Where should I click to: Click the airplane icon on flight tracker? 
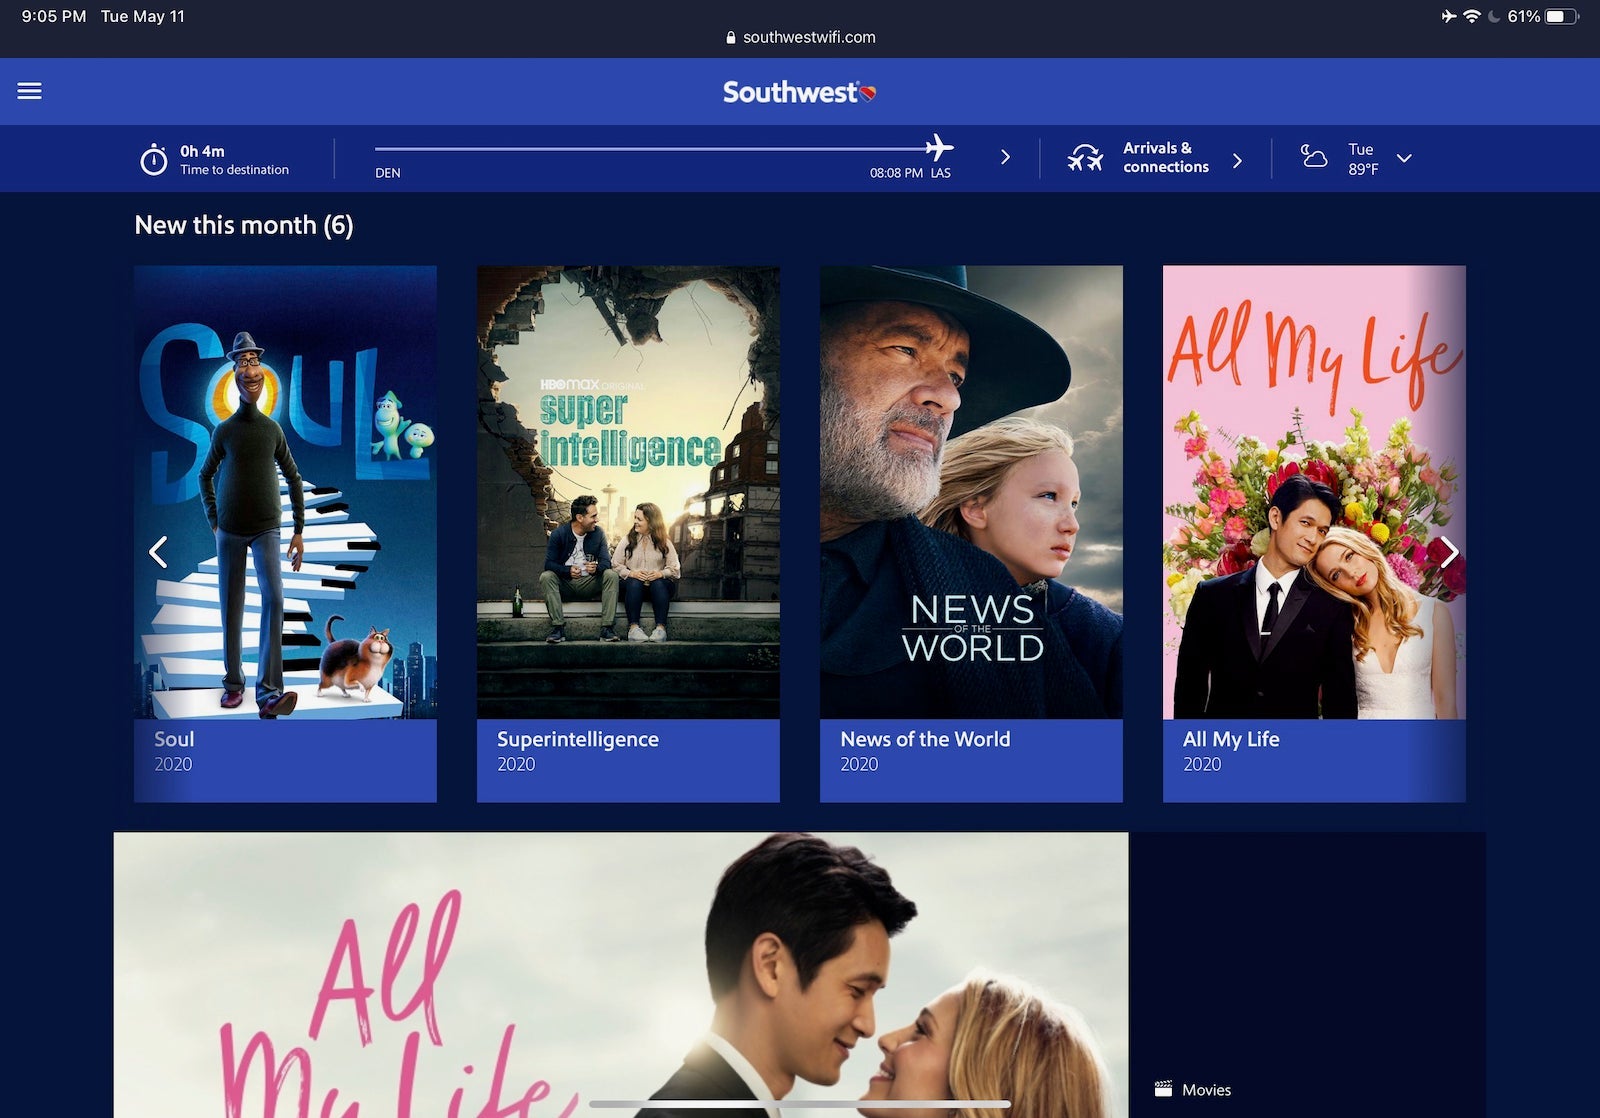pyautogui.click(x=939, y=148)
